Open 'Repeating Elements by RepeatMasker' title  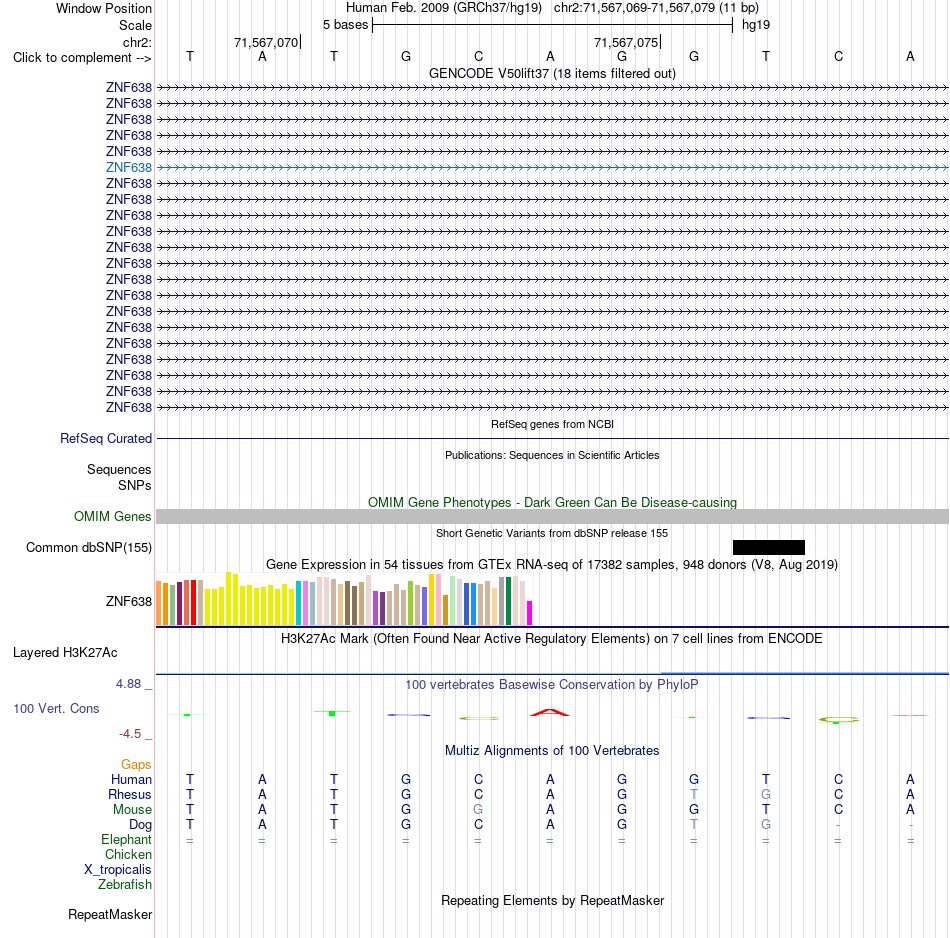(552, 900)
